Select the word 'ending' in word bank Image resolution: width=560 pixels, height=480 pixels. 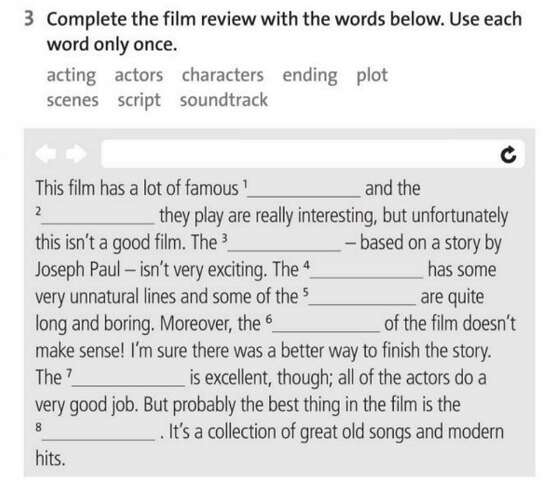click(x=310, y=76)
